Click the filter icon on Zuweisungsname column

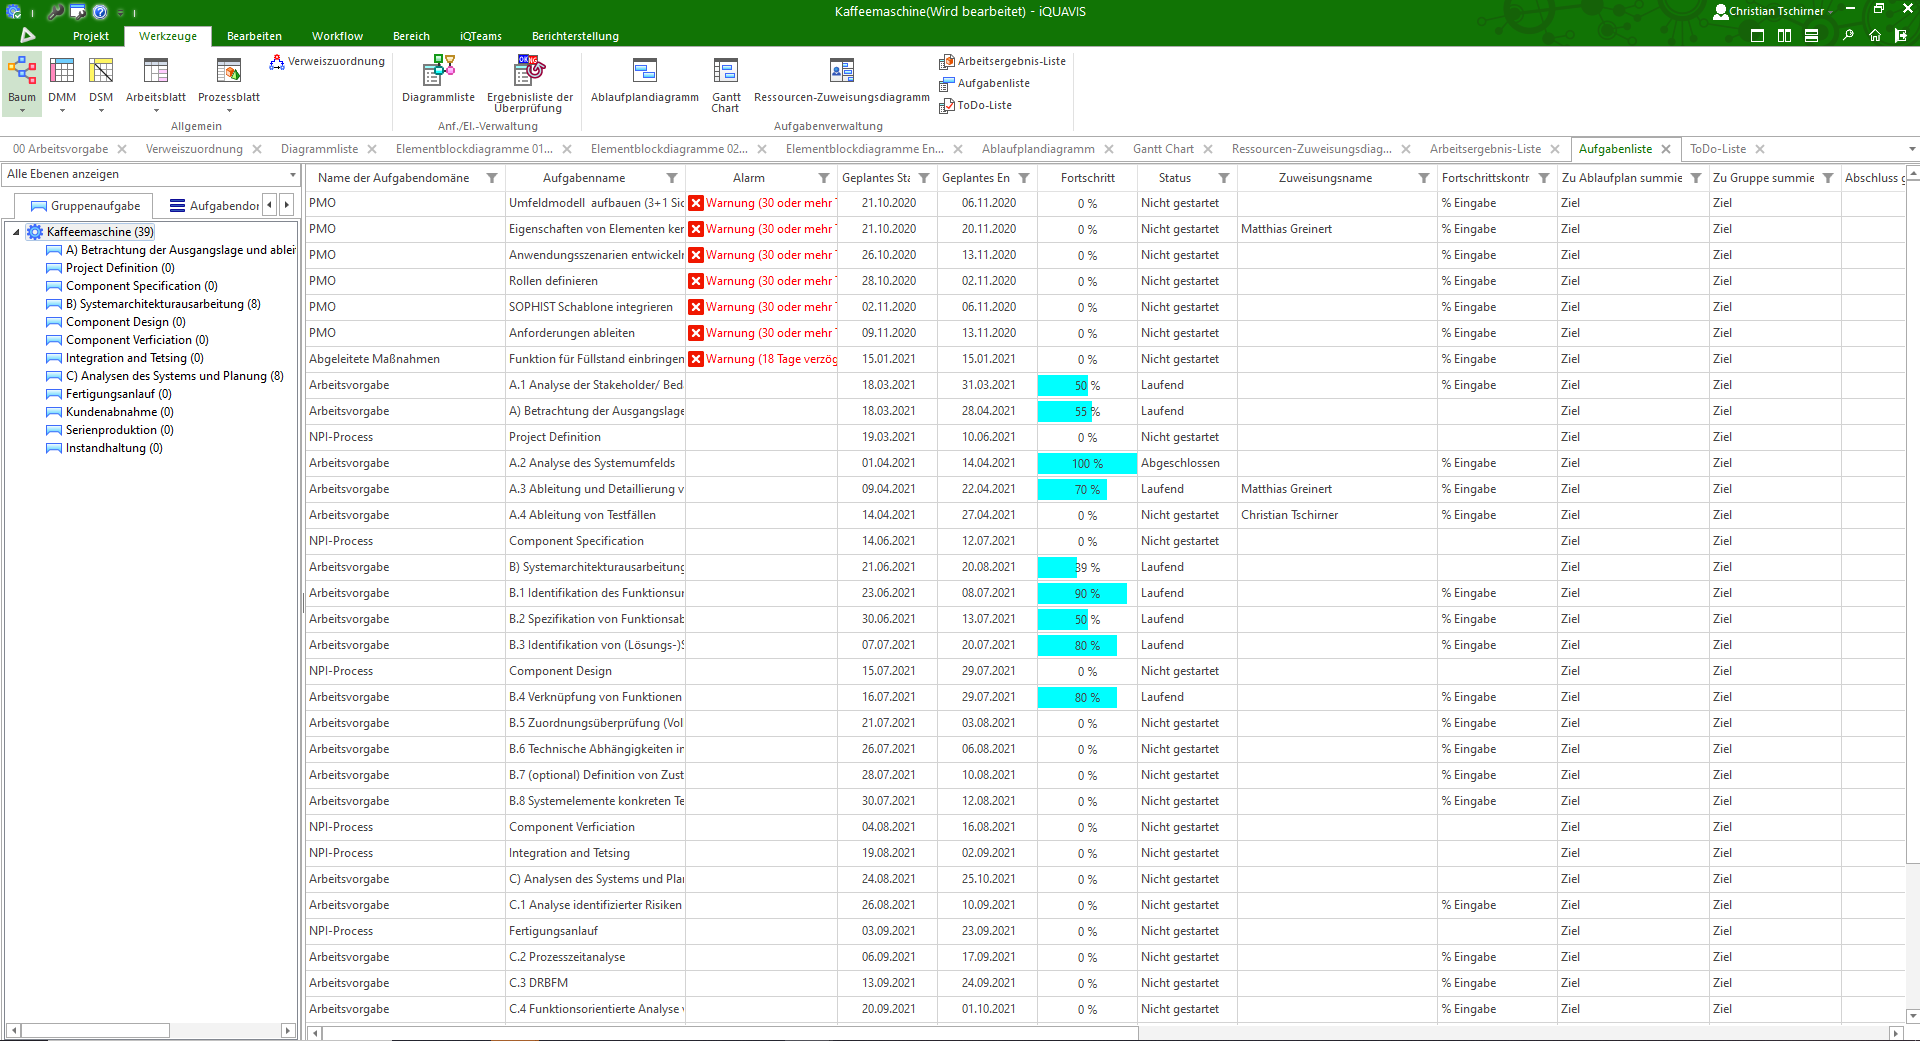pyautogui.click(x=1424, y=178)
